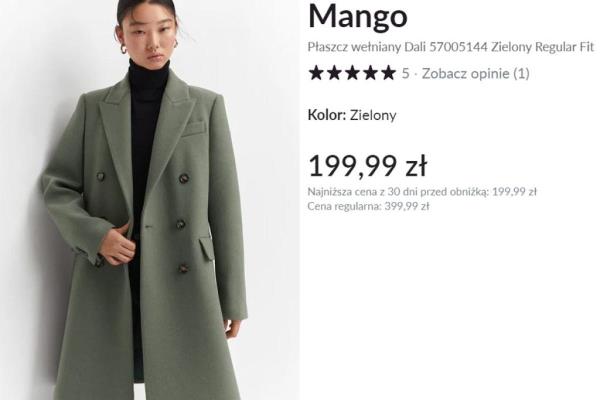Click the second rating star

pos(334,73)
